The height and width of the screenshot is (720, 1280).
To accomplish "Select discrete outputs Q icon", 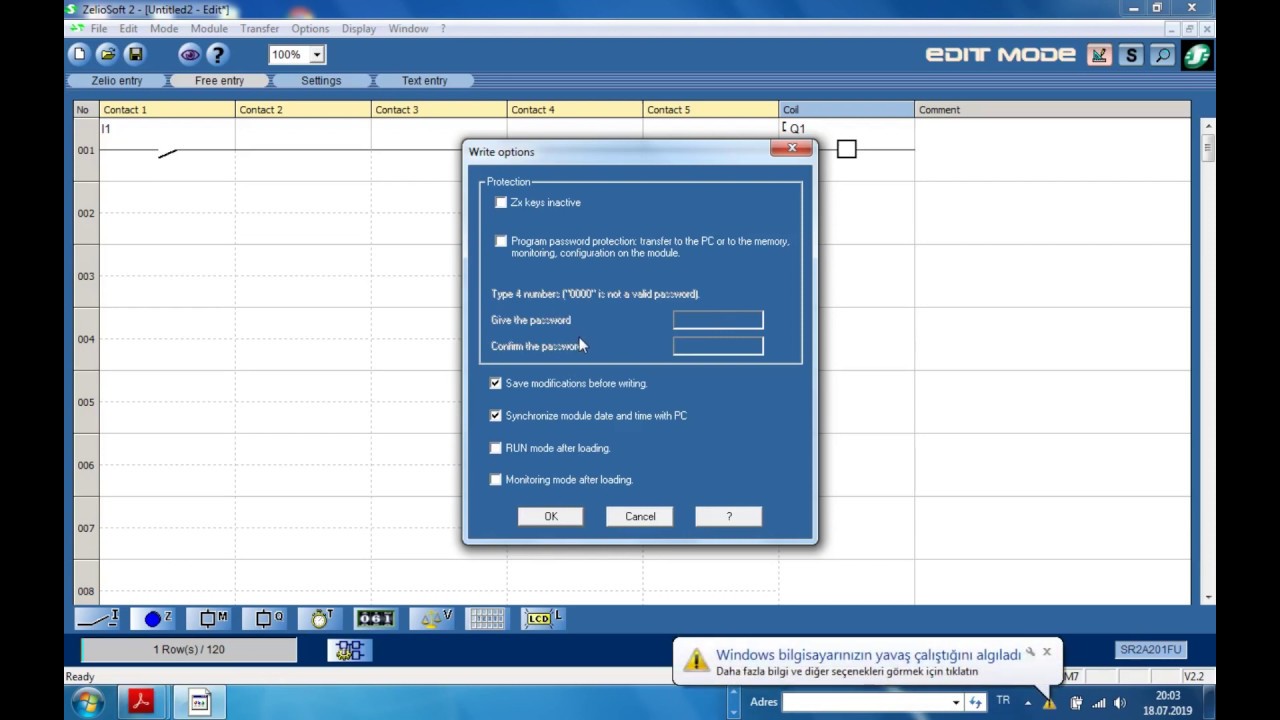I will [266, 619].
